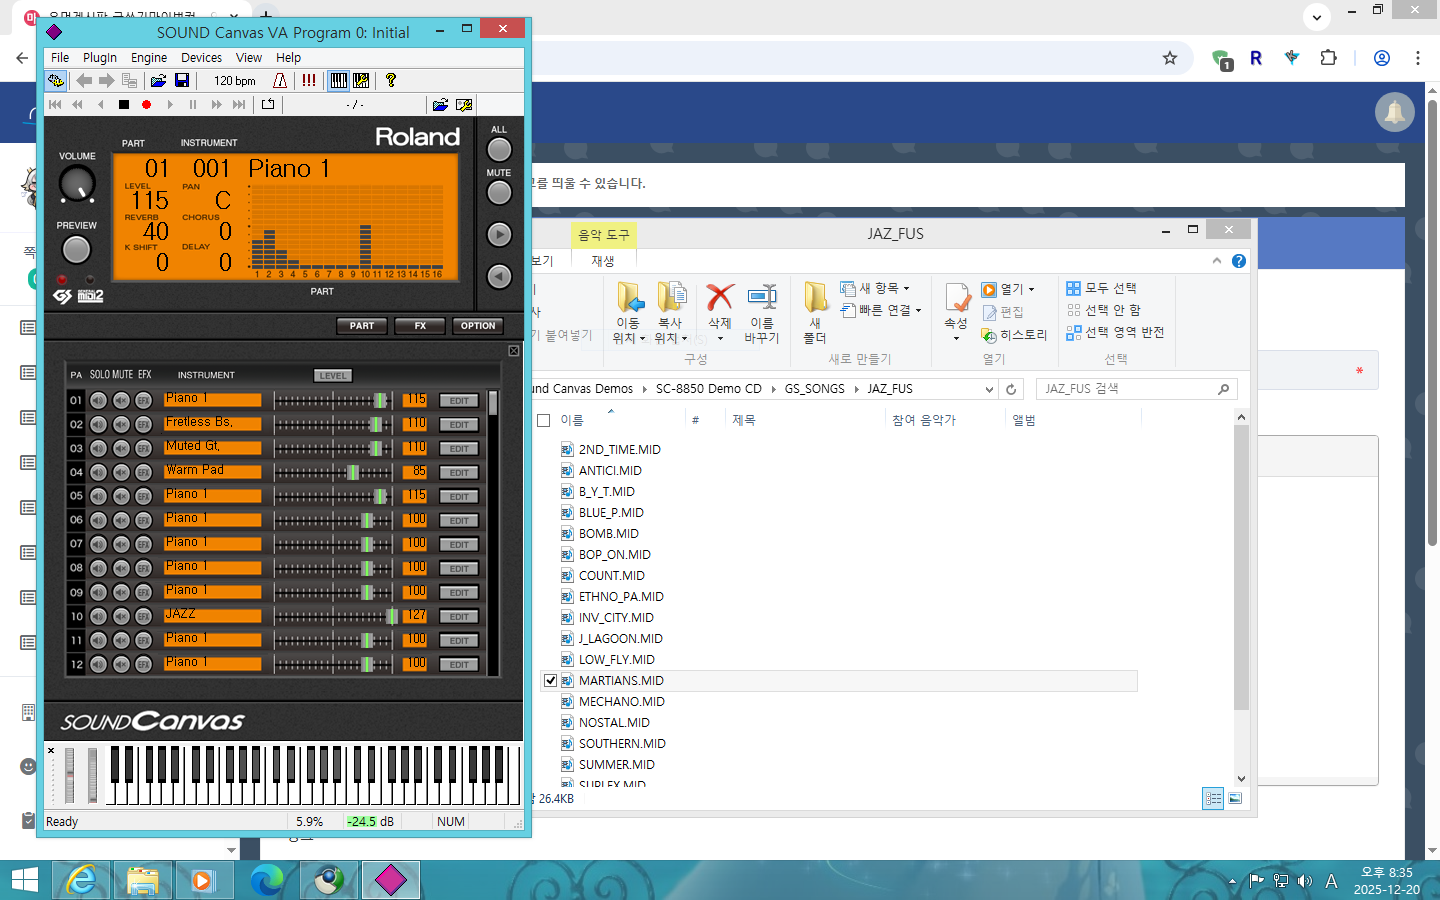The image size is (1440, 900).
Task: Click the keyboard view toolbar icon
Action: coord(339,81)
